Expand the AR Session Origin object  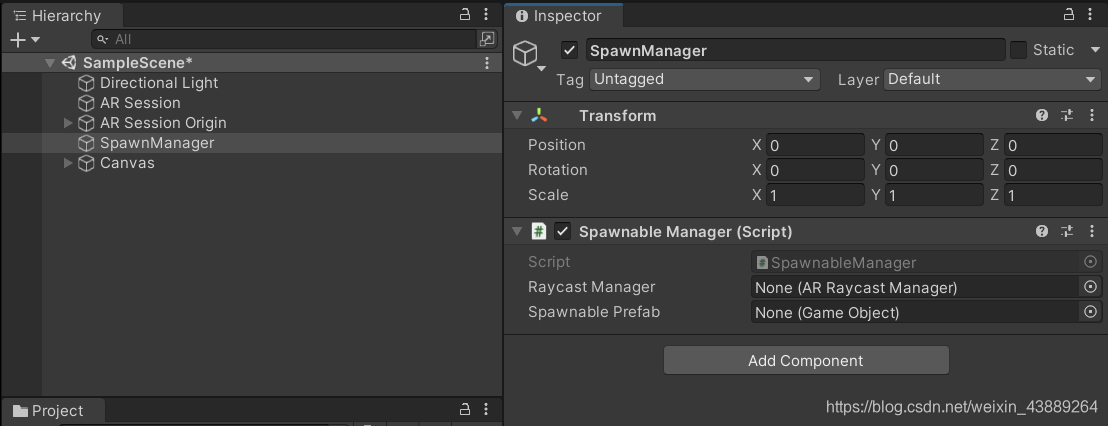click(69, 123)
